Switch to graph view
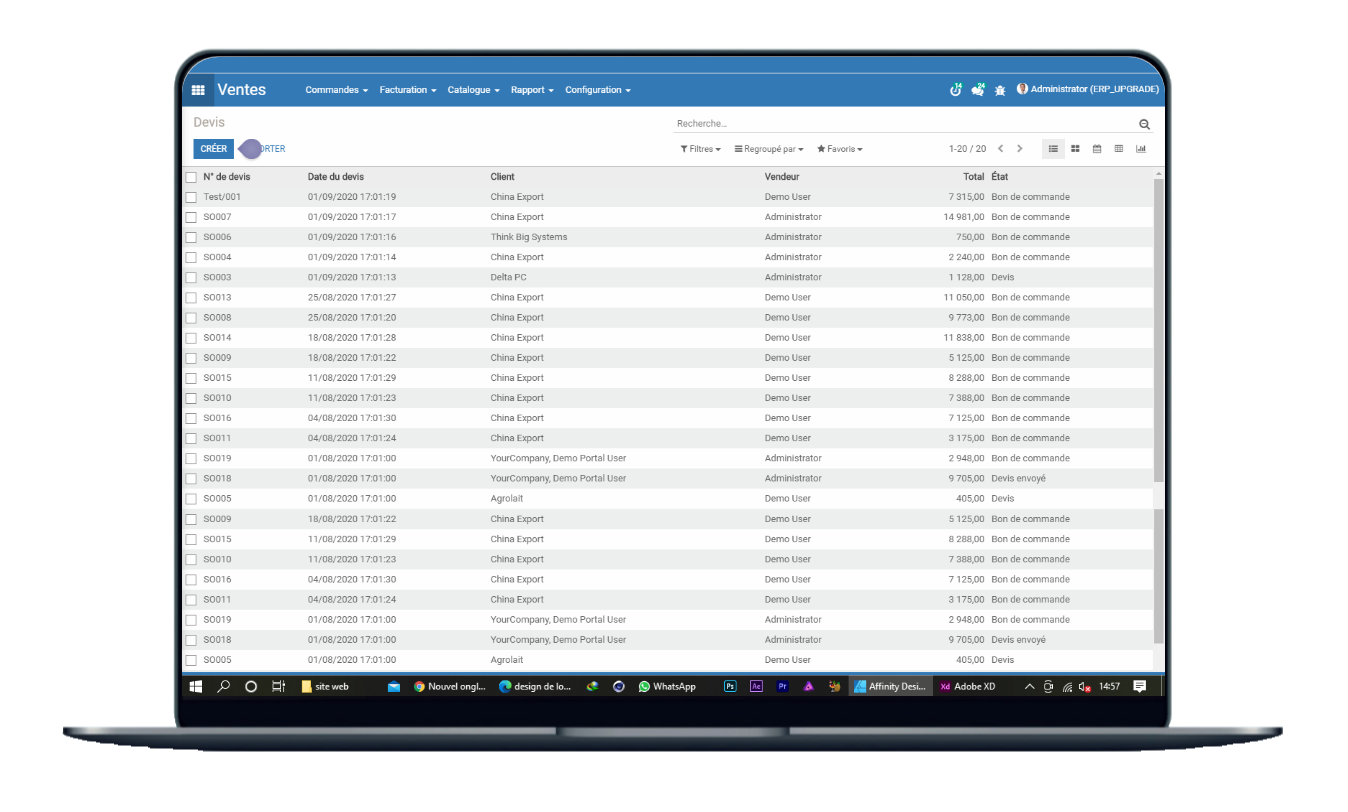This screenshot has height=812, width=1348. 1141,149
